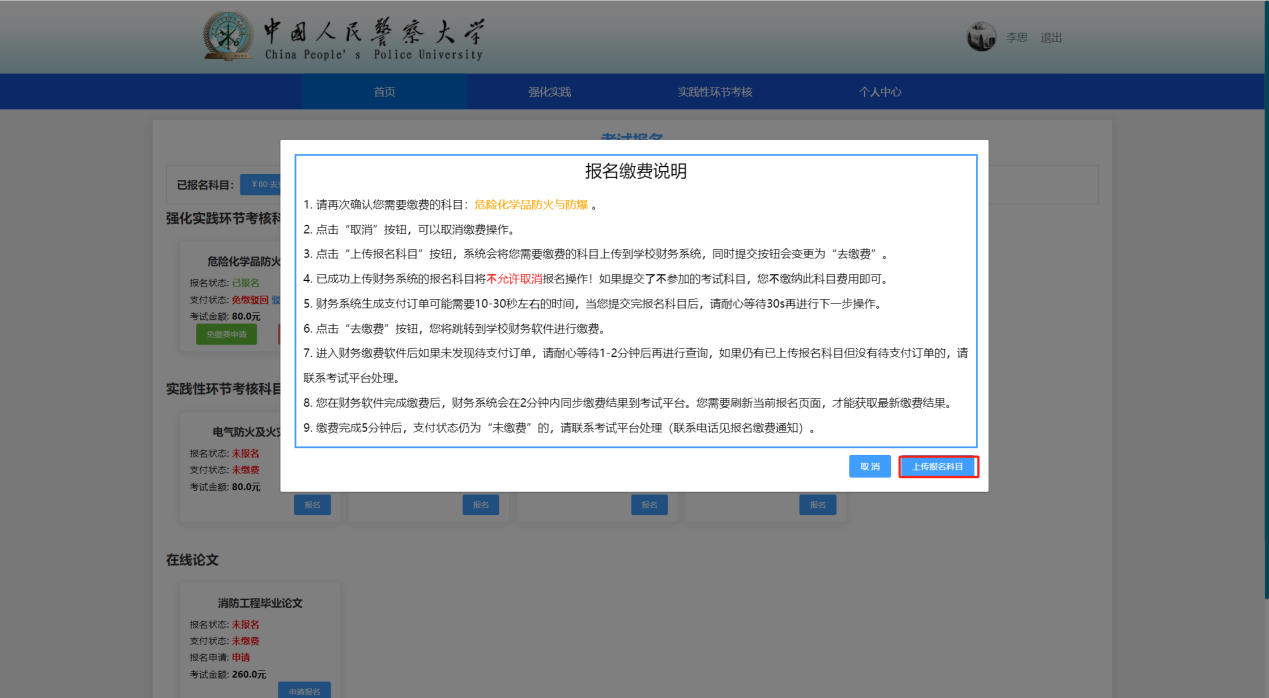This screenshot has height=698, width=1269.
Task: Click the red 申请 link in thesis card
Action: 241,658
